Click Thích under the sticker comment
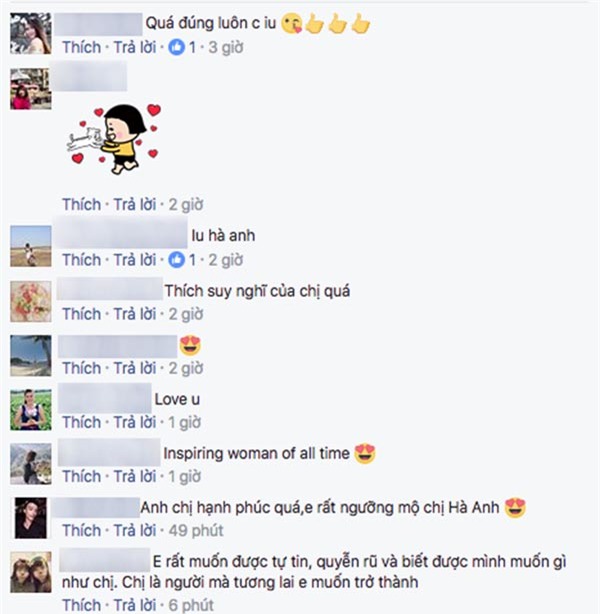 coord(82,204)
